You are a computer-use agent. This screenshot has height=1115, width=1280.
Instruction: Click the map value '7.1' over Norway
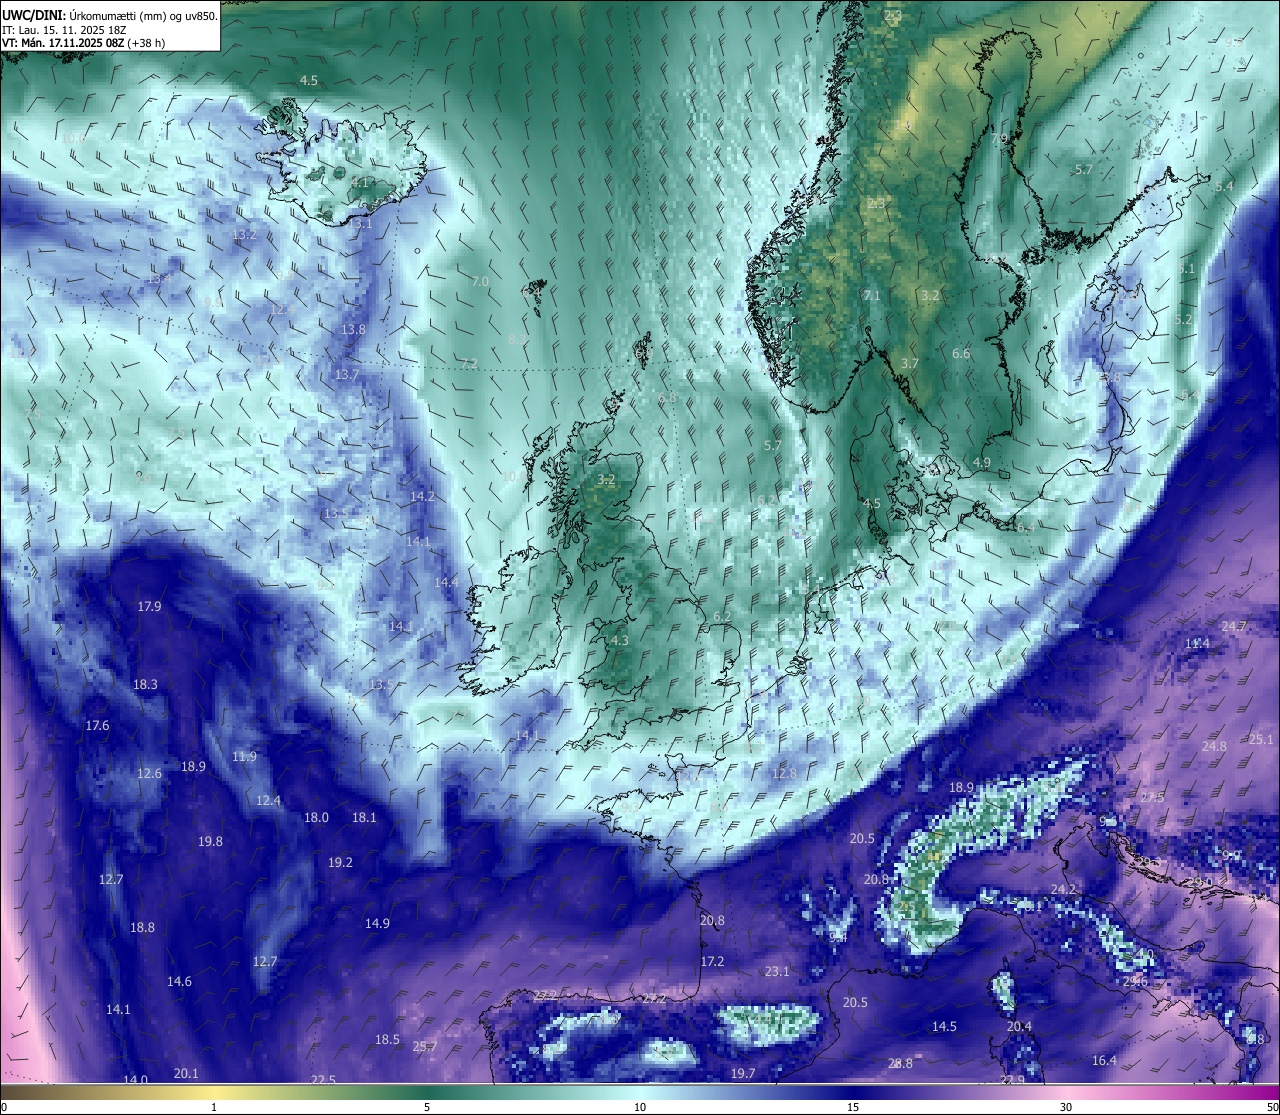[872, 295]
